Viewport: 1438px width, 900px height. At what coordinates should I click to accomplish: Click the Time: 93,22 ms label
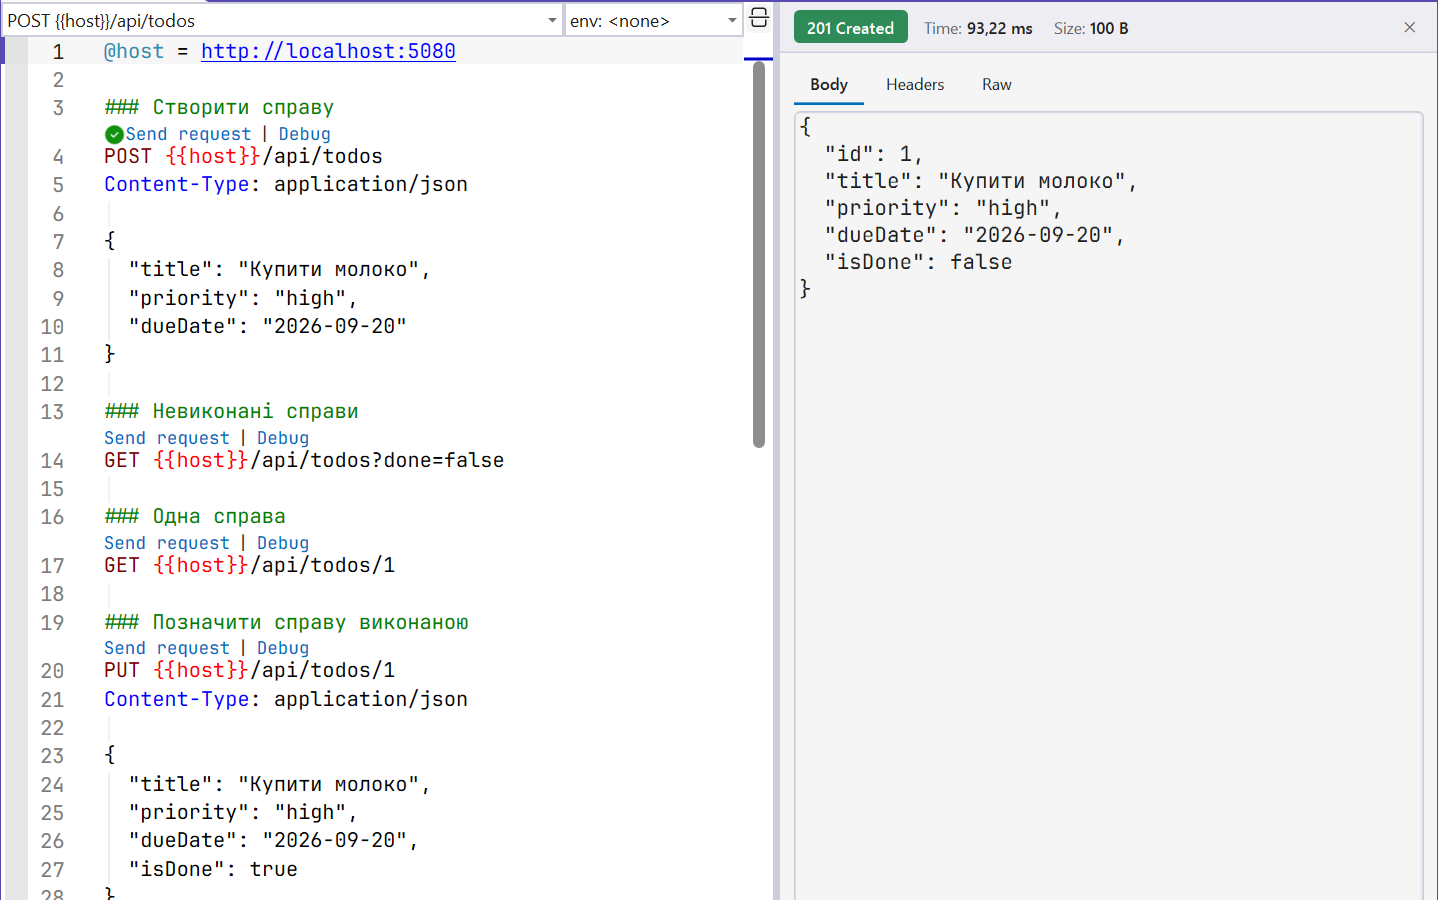[978, 28]
